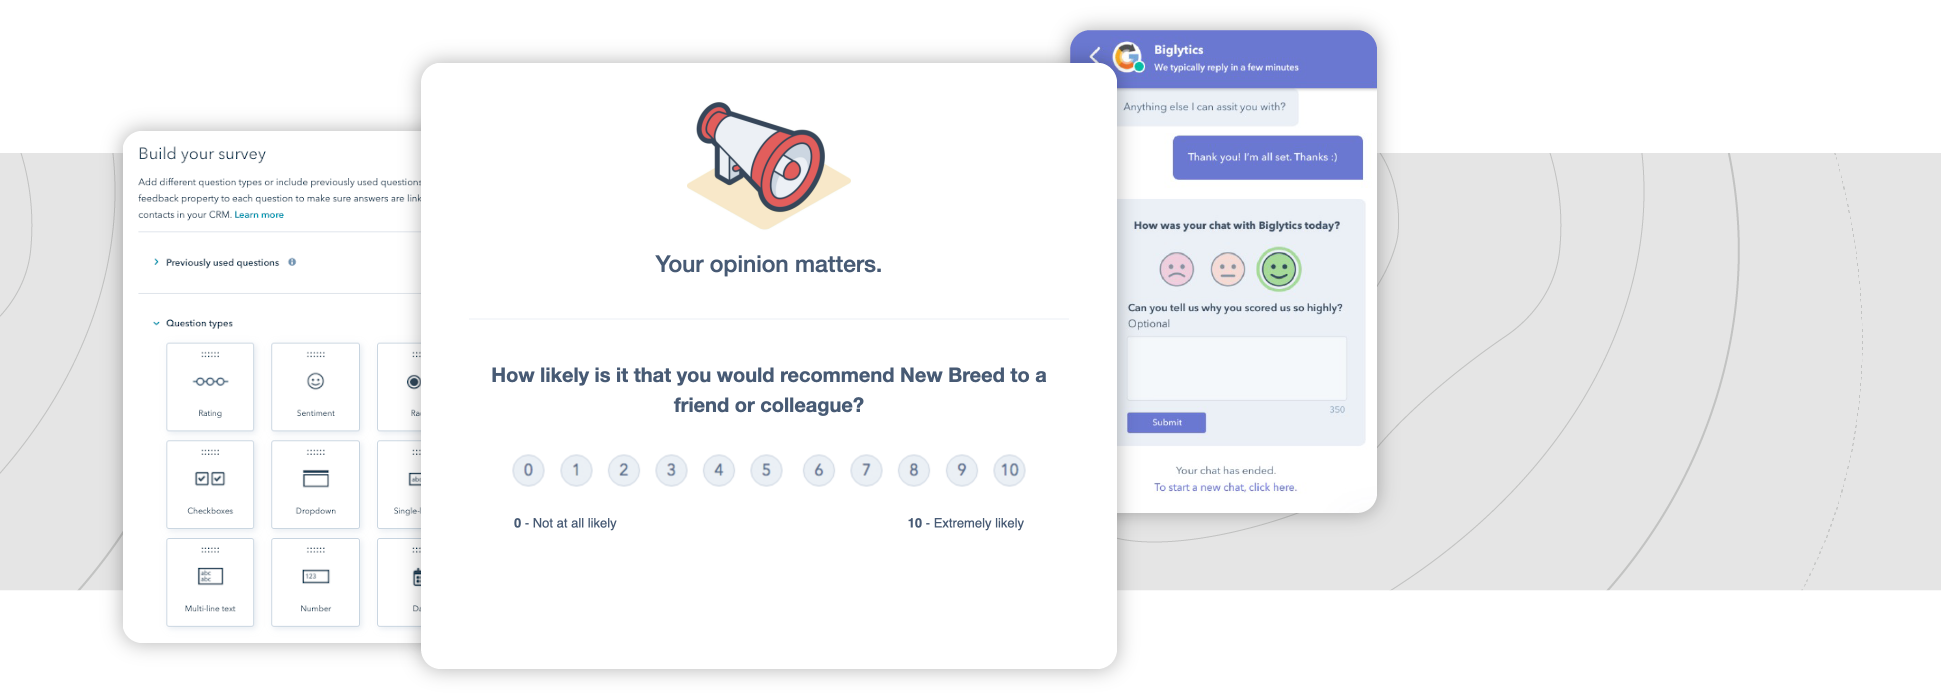Choose score 0 on the recommendation scale
This screenshot has height=699, width=1941.
(528, 470)
